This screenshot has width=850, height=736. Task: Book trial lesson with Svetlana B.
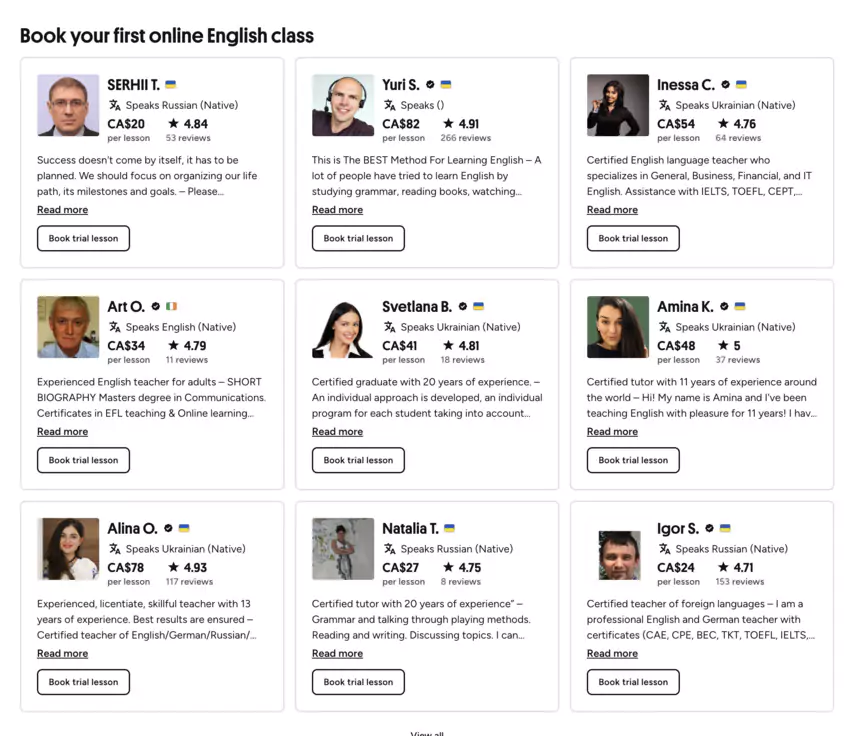(358, 460)
